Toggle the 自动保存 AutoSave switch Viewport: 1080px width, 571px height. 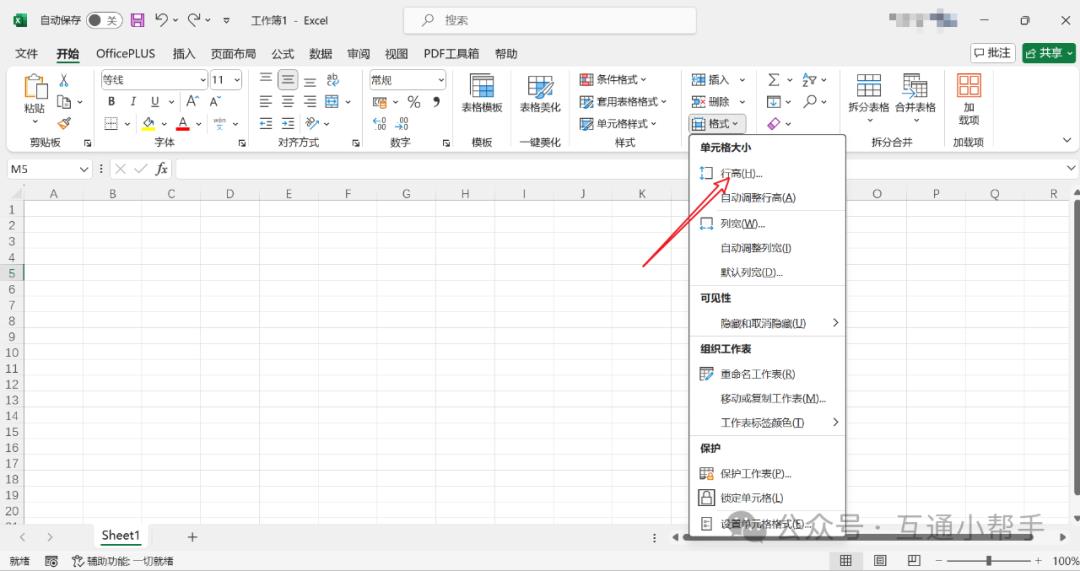pos(104,21)
